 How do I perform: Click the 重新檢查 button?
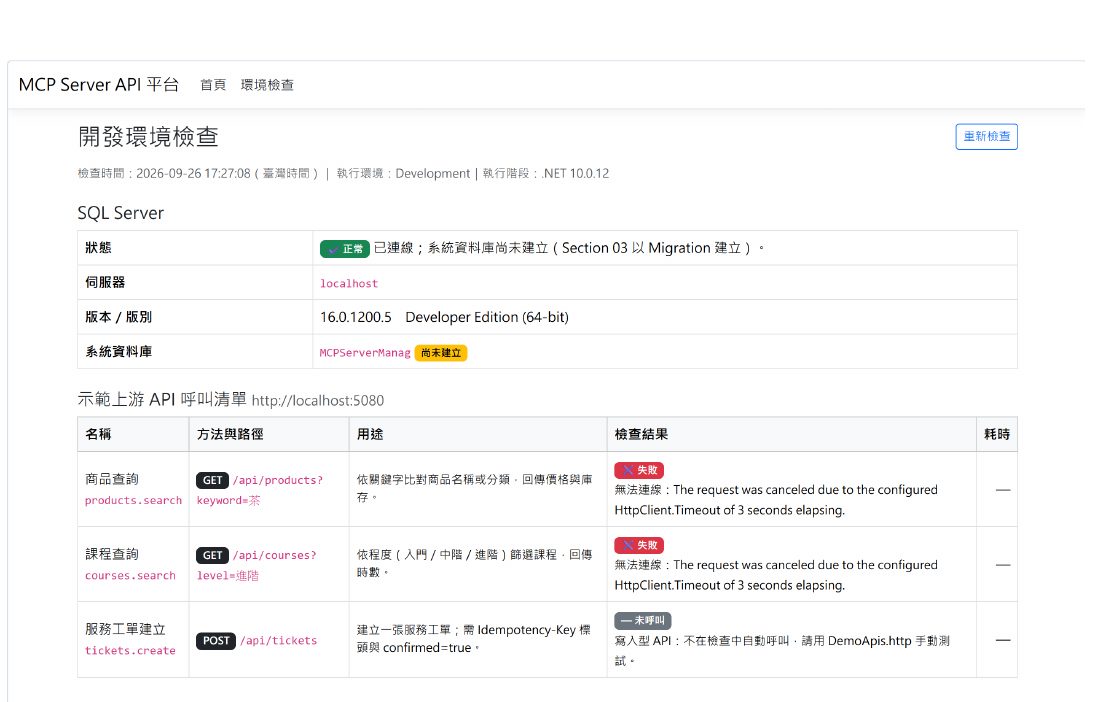click(986, 137)
